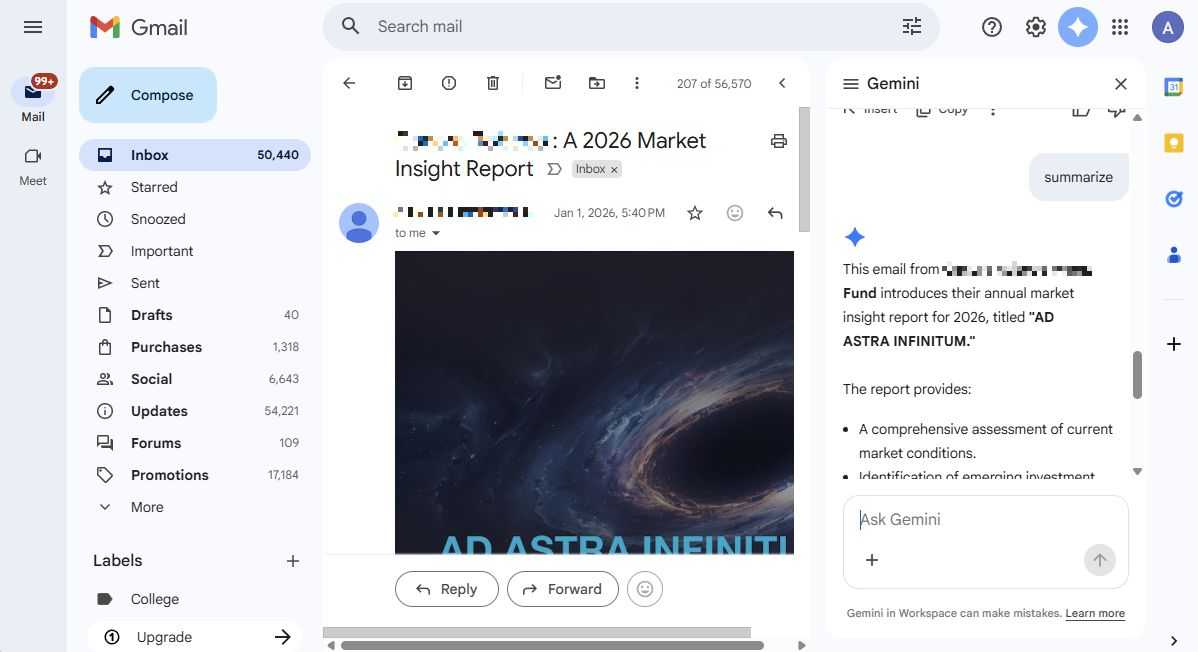Viewport: 1198px width, 652px height.
Task: Open the Gemini panel menu icon
Action: coord(850,83)
